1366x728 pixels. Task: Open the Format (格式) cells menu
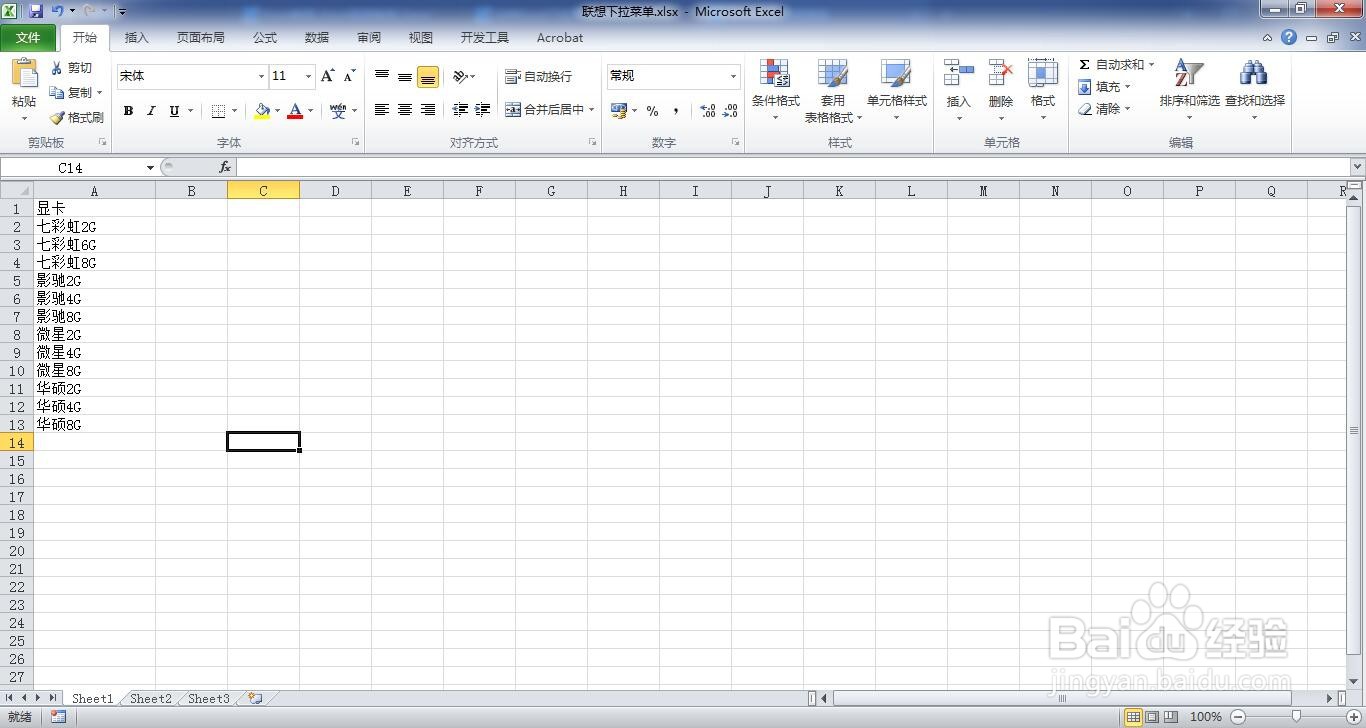click(x=1043, y=90)
